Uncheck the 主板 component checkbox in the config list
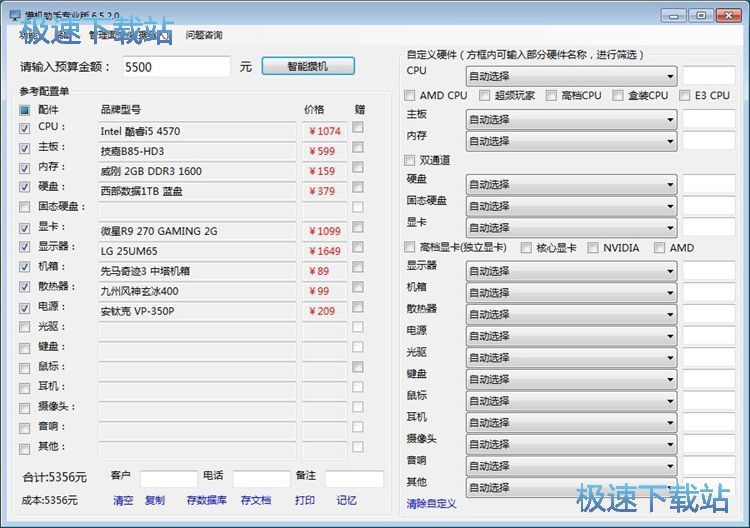 click(24, 148)
